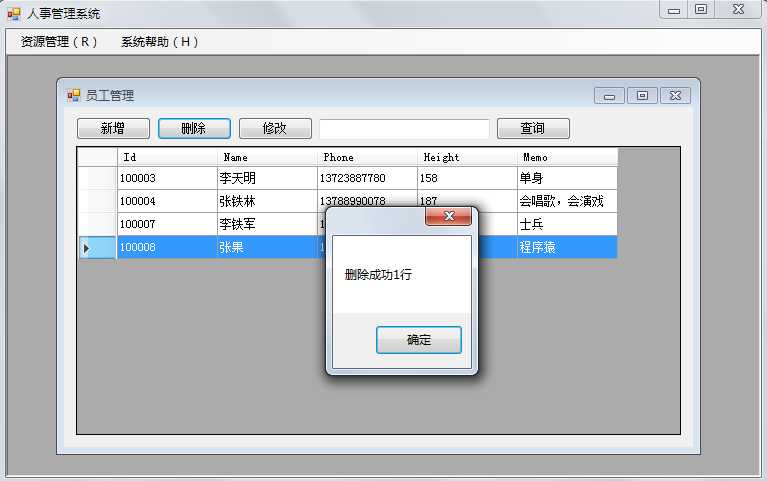Click row header of the 100008 row
Viewport: 767px width, 481px height.
(97, 247)
